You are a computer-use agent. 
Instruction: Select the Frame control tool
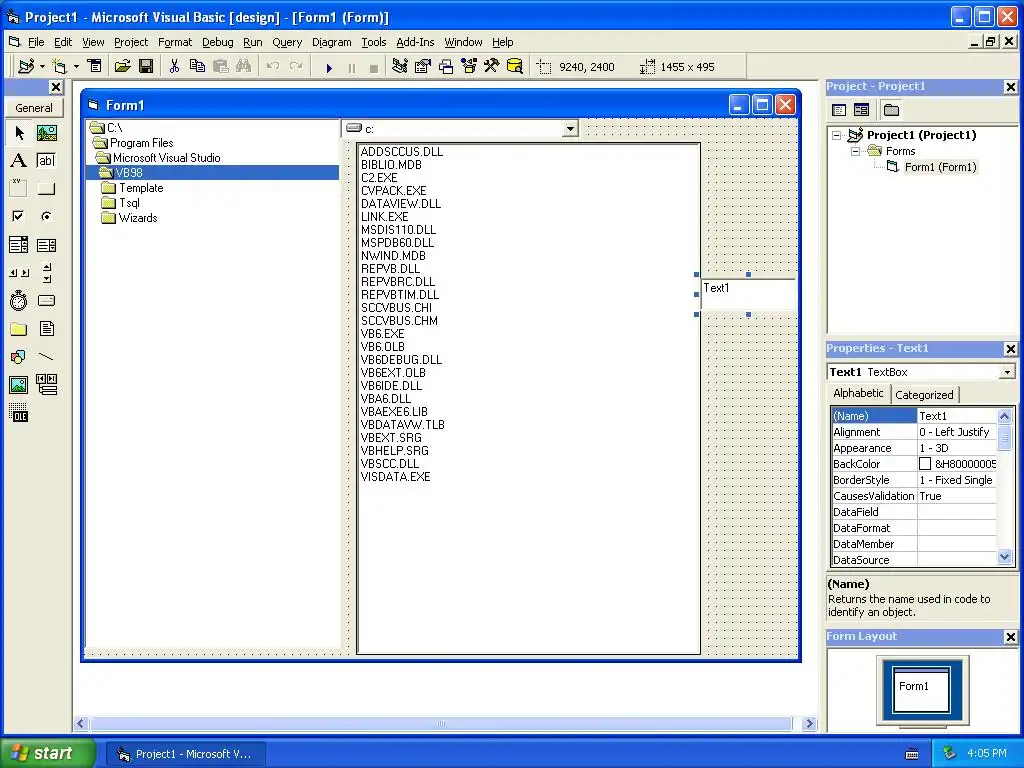(x=19, y=189)
